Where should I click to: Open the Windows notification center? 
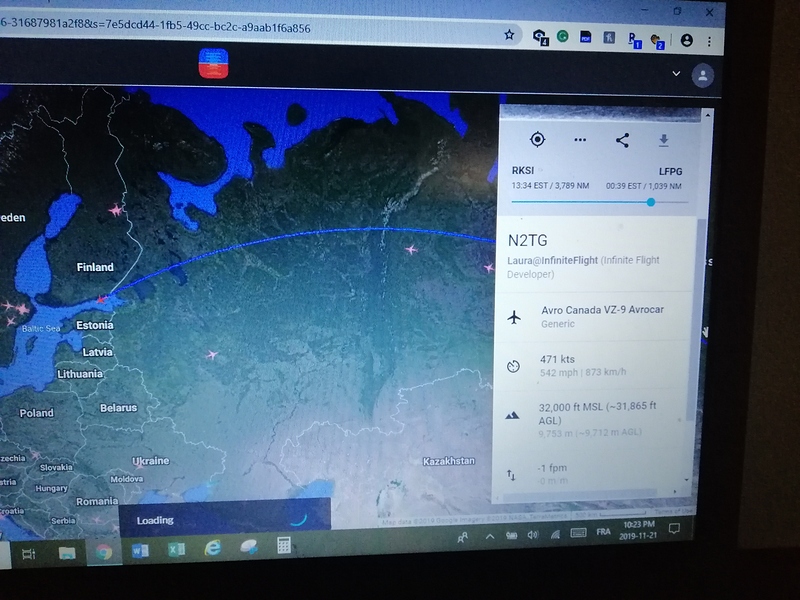(674, 528)
